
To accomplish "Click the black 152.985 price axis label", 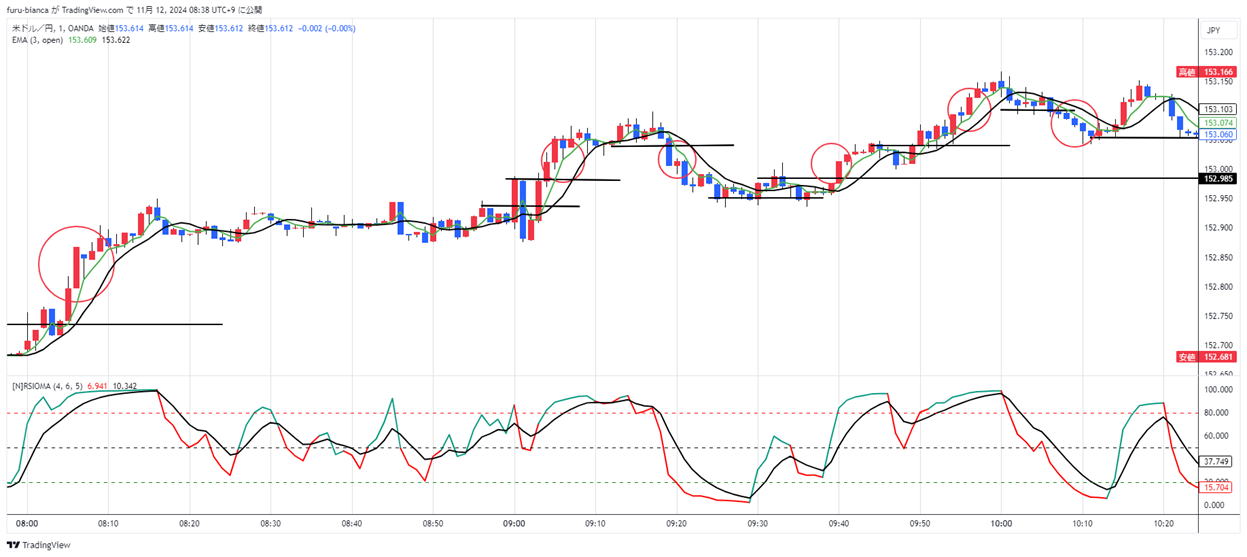I will (1218, 179).
